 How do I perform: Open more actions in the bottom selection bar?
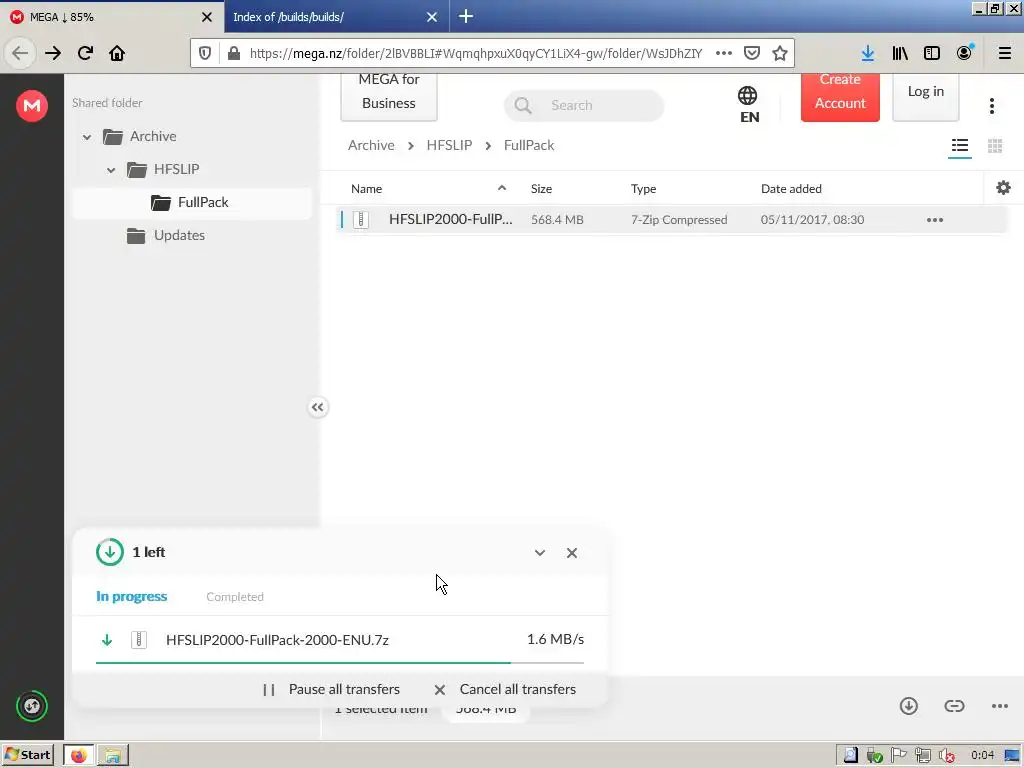pyautogui.click(x=1000, y=706)
